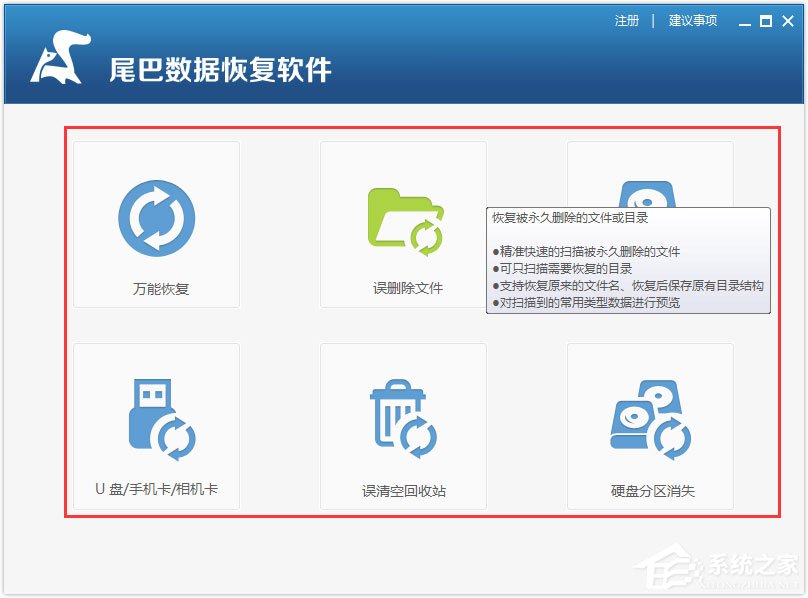Click the 尾巴数据恢复软件 title text
The height and width of the screenshot is (598, 808).
pos(220,69)
